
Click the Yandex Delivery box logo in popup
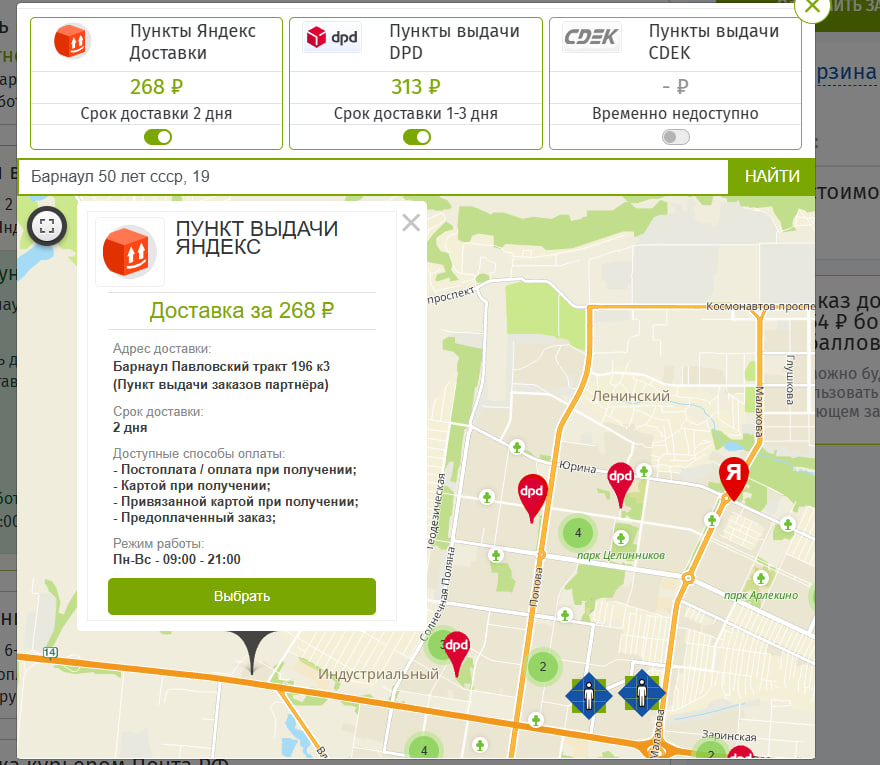tap(130, 252)
